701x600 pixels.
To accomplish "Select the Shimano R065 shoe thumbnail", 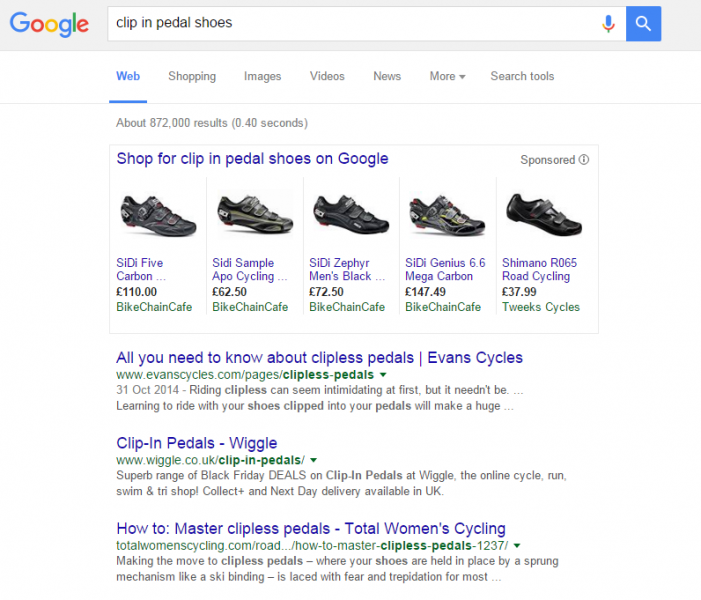I will pyautogui.click(x=542, y=214).
